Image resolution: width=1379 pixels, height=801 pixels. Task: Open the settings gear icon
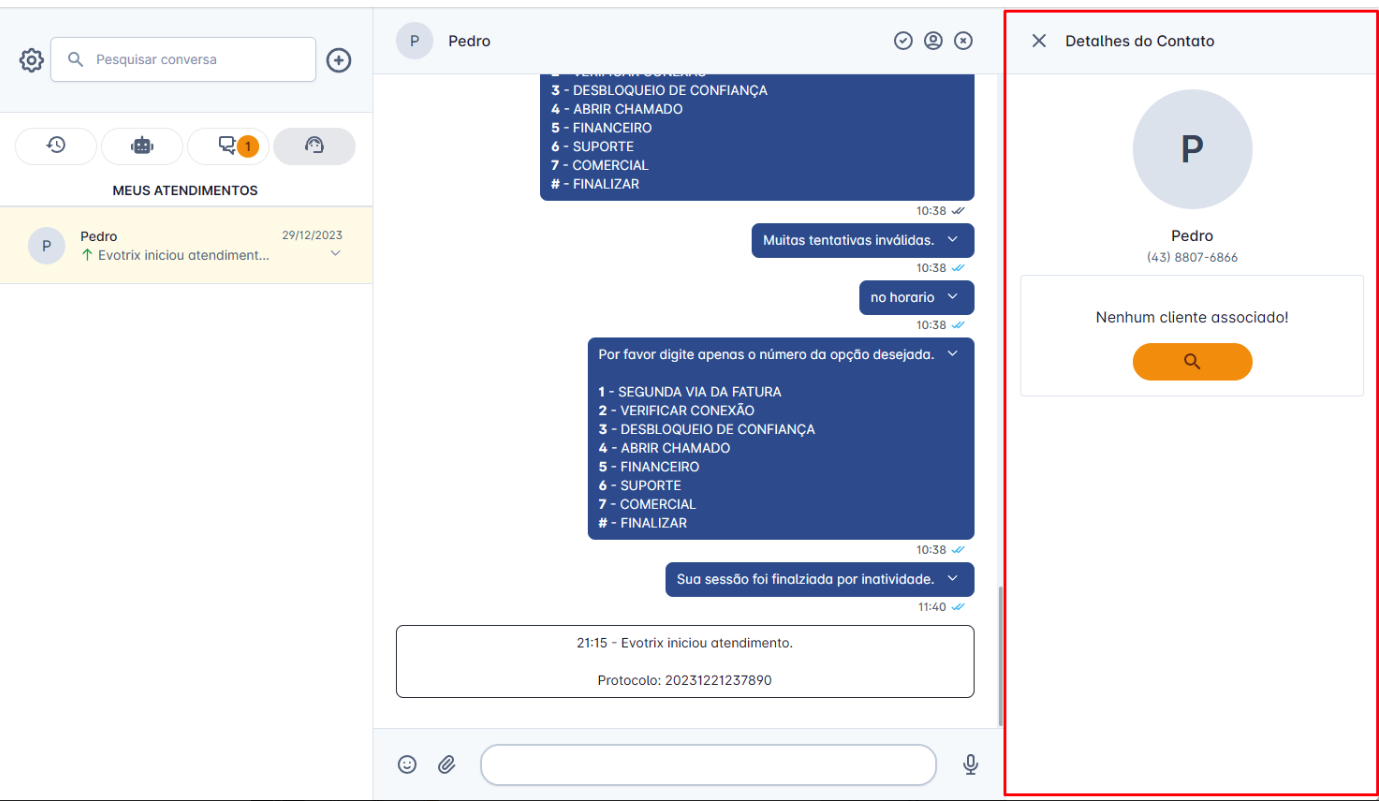[x=31, y=60]
